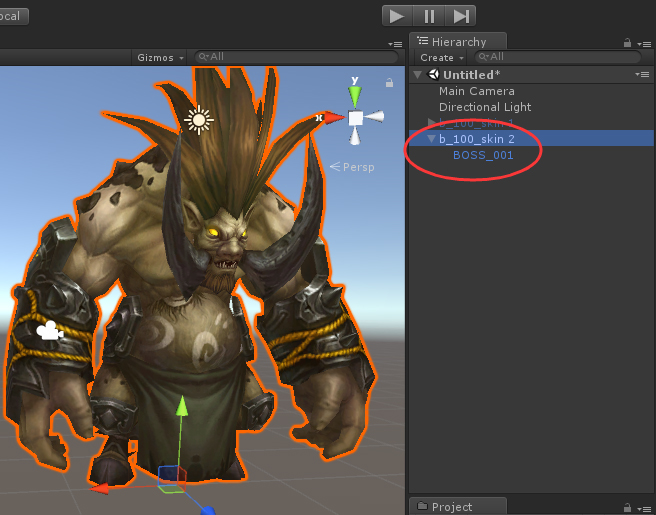This screenshot has height=515, width=656.
Task: Advance one frame with the Step button
Action: click(x=460, y=16)
